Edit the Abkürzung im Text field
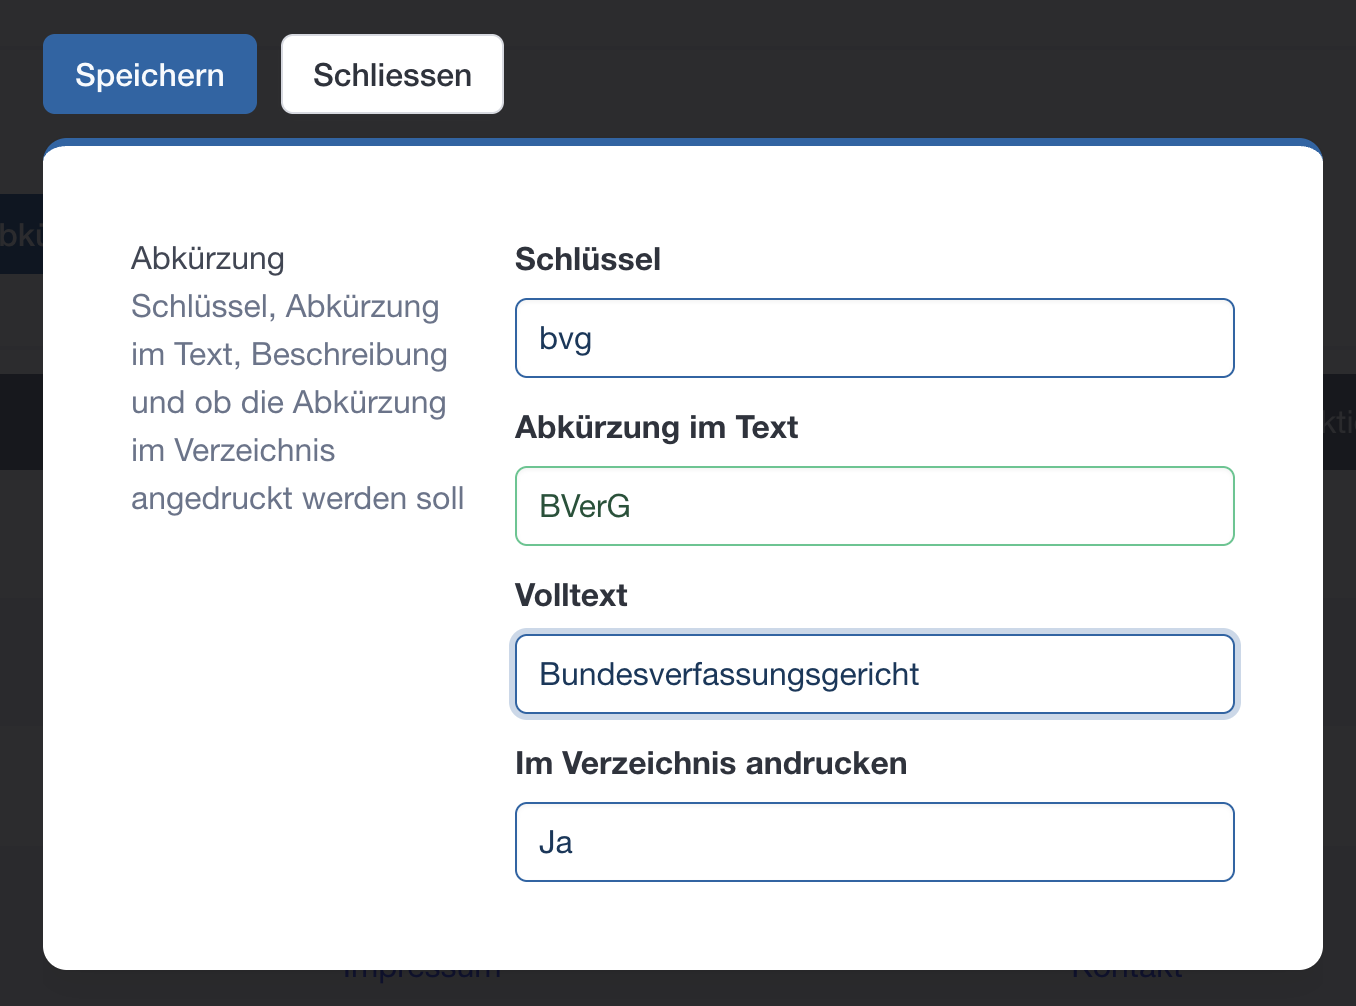This screenshot has width=1356, height=1006. 875,506
